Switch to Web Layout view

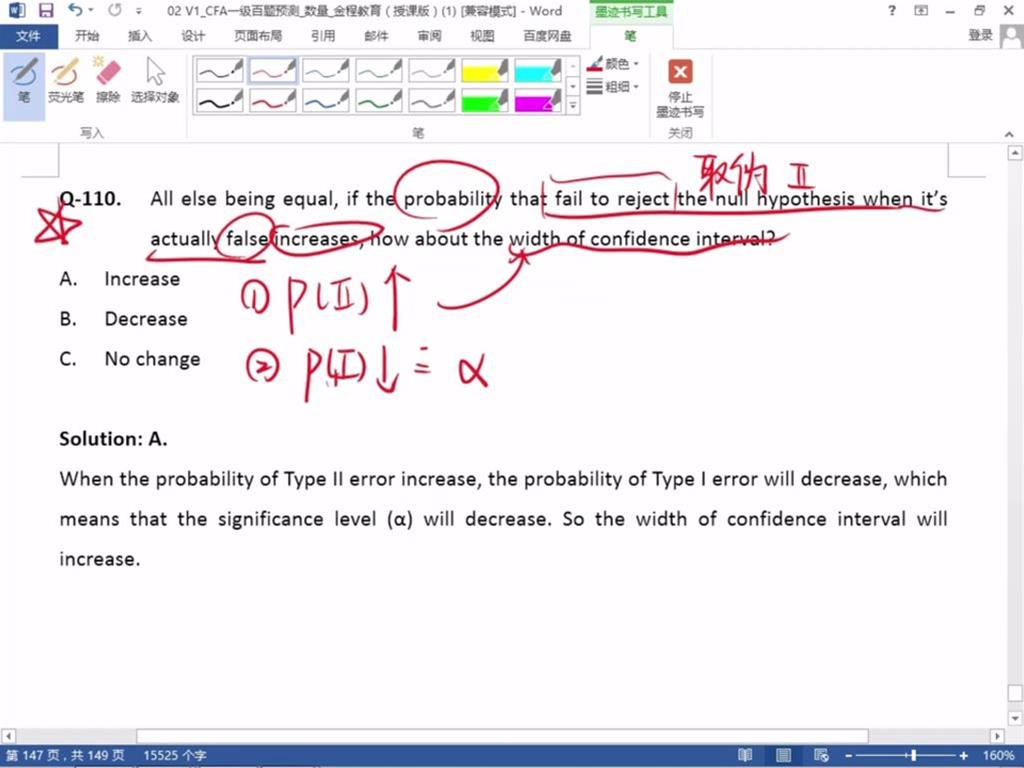[x=821, y=756]
